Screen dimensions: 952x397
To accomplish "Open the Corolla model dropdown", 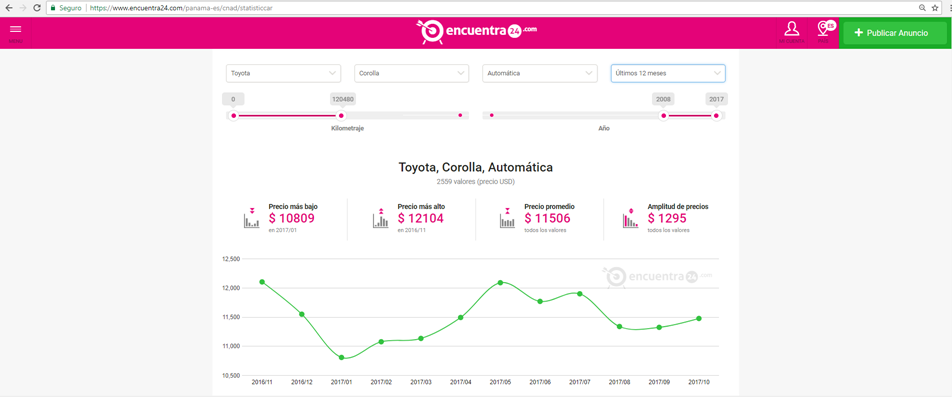I will [x=412, y=73].
